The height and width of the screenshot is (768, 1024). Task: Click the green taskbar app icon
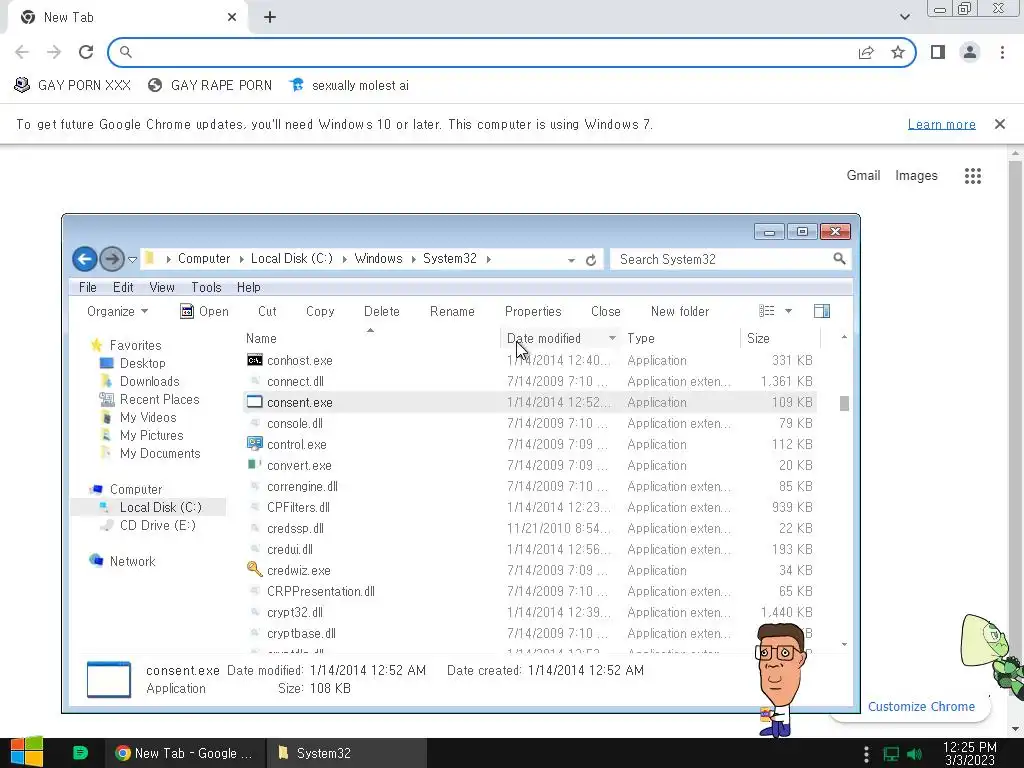80,753
